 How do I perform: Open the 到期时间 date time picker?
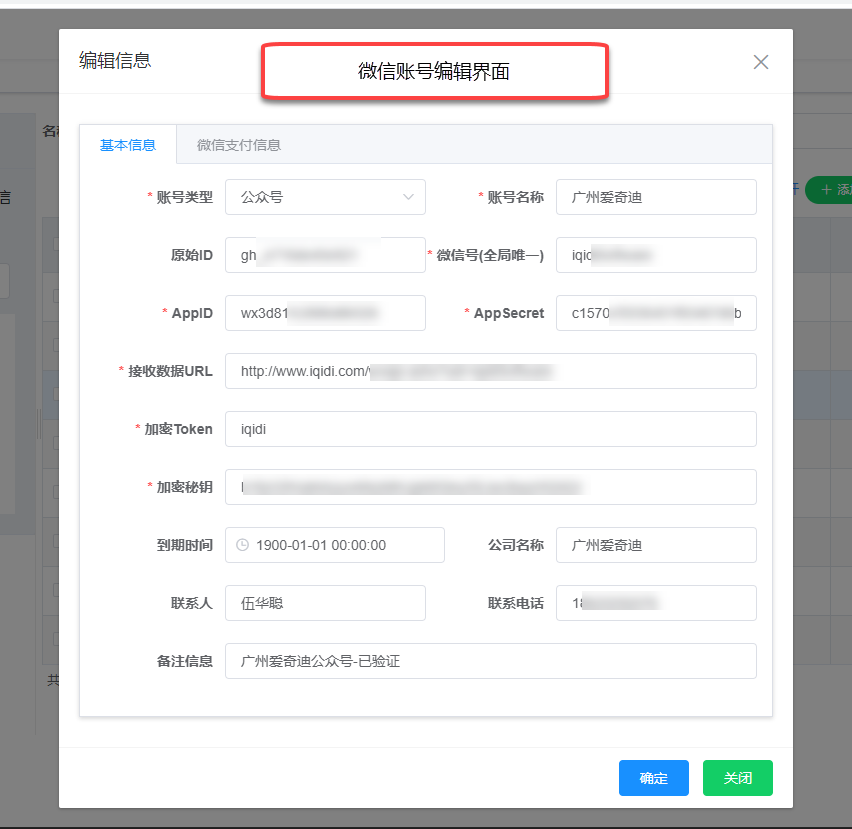coord(335,545)
